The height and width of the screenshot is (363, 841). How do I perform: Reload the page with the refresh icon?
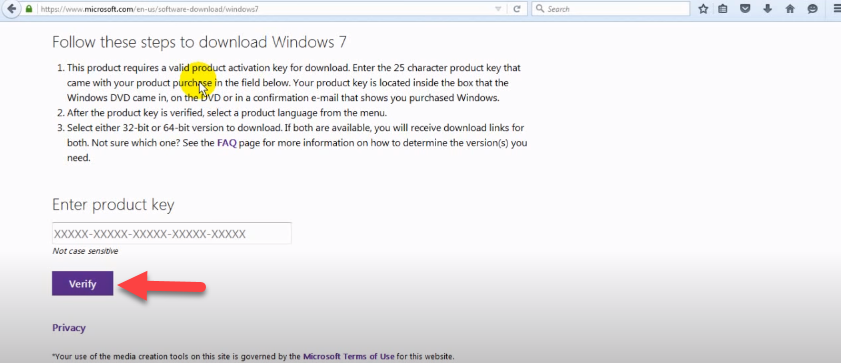517,9
